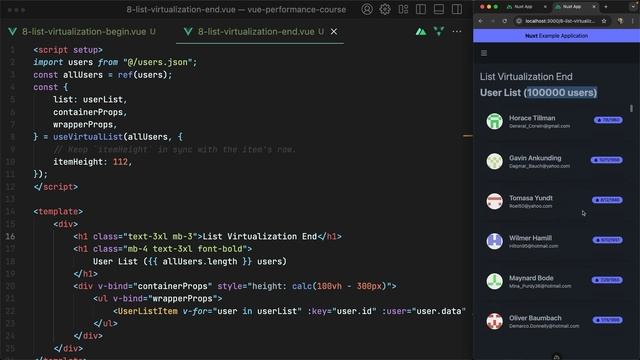Viewport: 640px width, 360px height.
Task: Click 'allUsers.length' in the template code
Action: pyautogui.click(x=200, y=262)
